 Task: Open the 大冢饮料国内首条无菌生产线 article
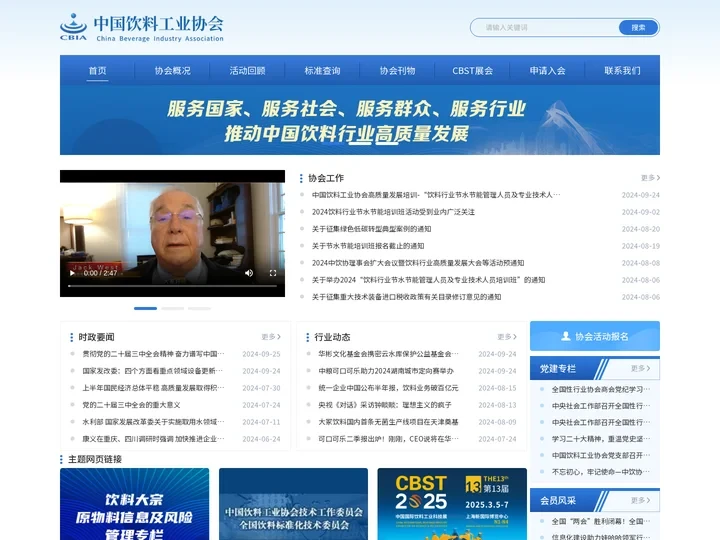click(x=388, y=422)
